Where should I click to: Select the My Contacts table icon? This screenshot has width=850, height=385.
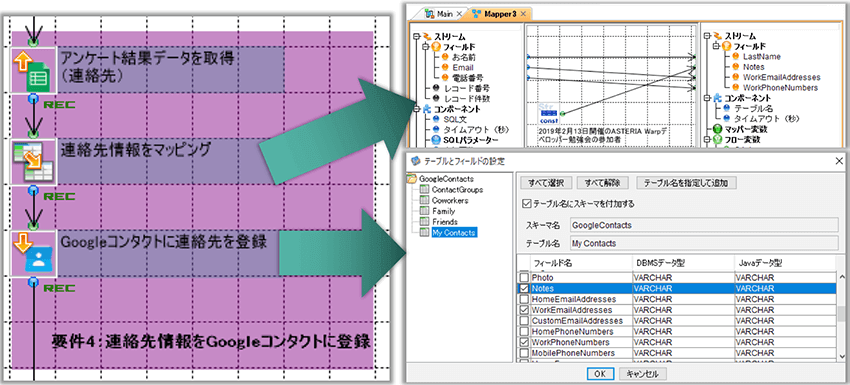tap(425, 233)
